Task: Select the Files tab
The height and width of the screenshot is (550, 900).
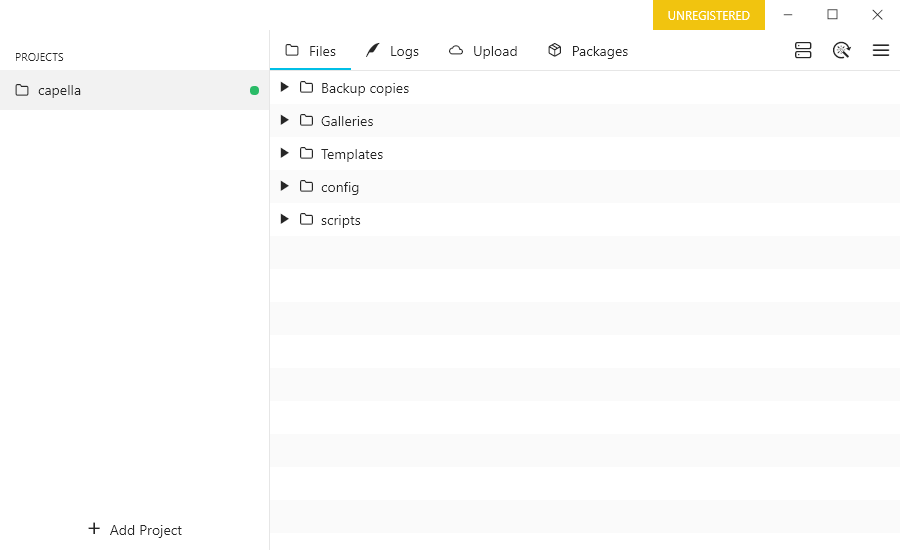Action: (x=310, y=51)
